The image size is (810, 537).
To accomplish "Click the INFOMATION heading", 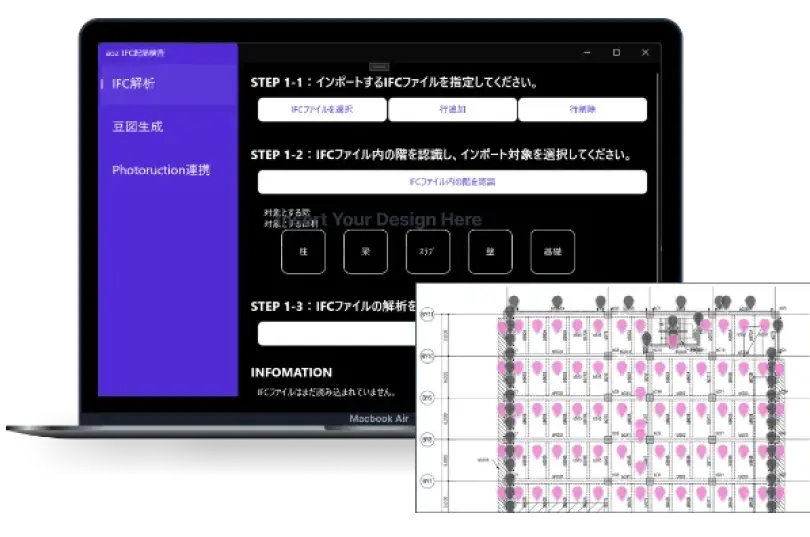I will click(291, 373).
